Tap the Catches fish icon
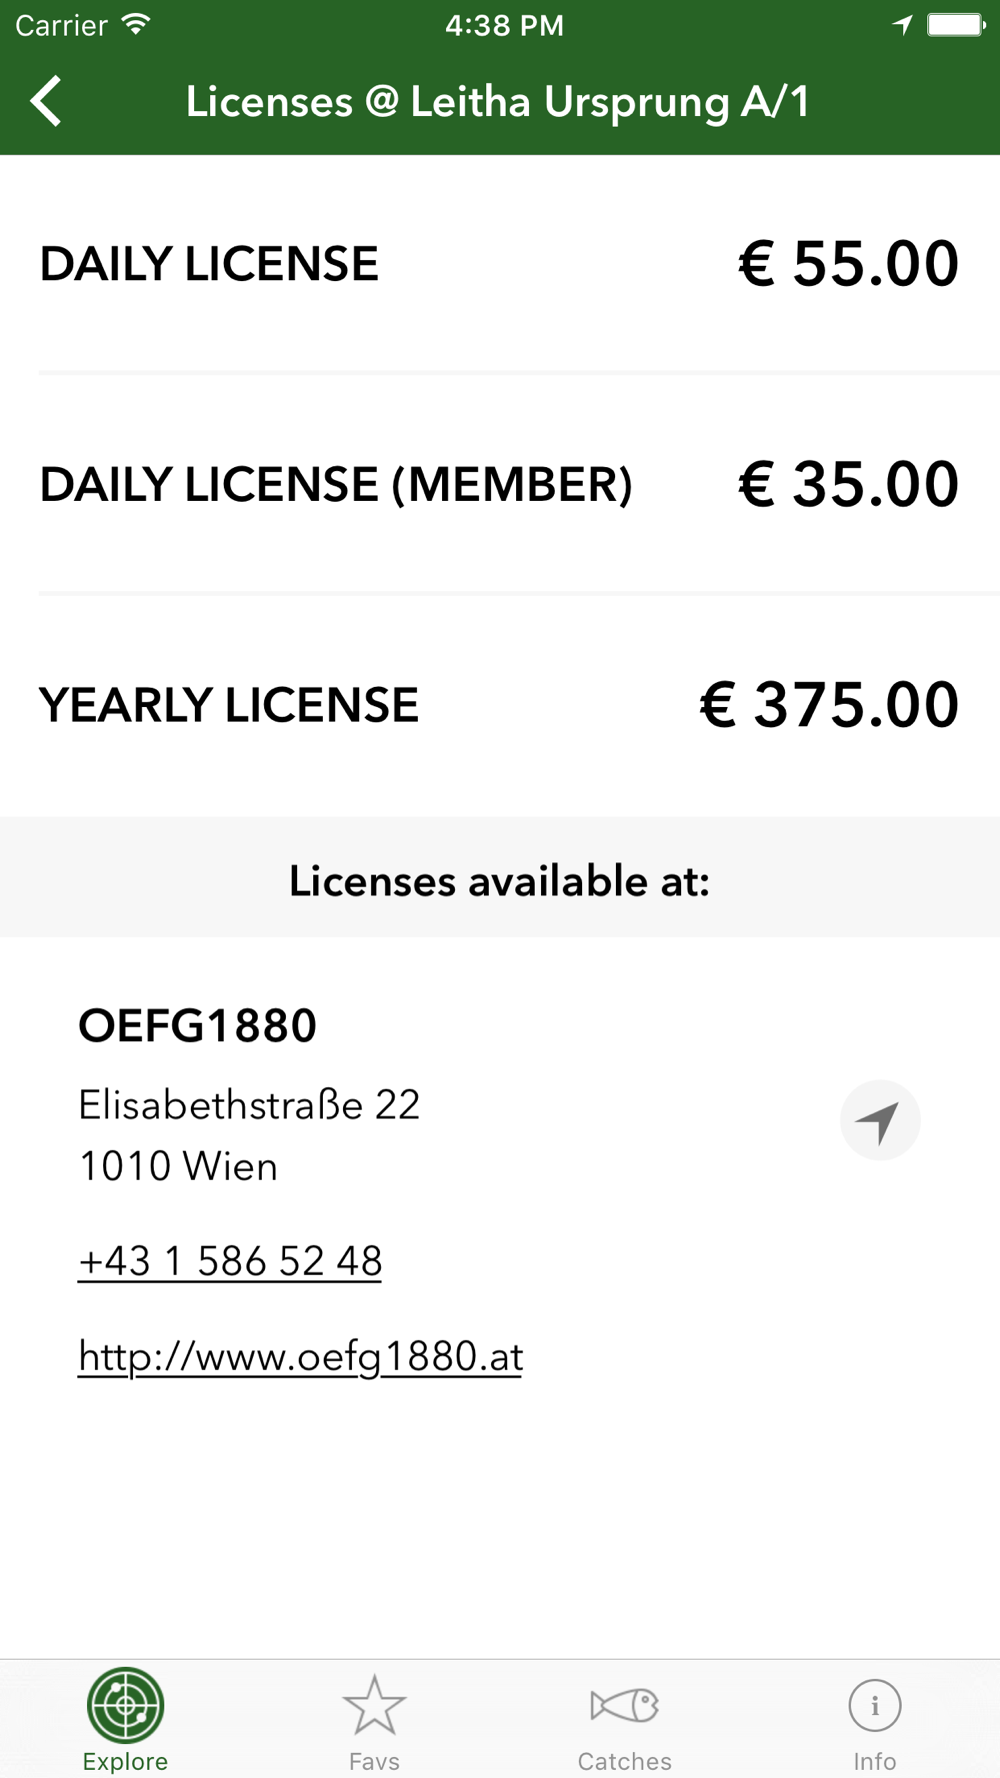Image resolution: width=1000 pixels, height=1778 pixels. coord(625,1705)
